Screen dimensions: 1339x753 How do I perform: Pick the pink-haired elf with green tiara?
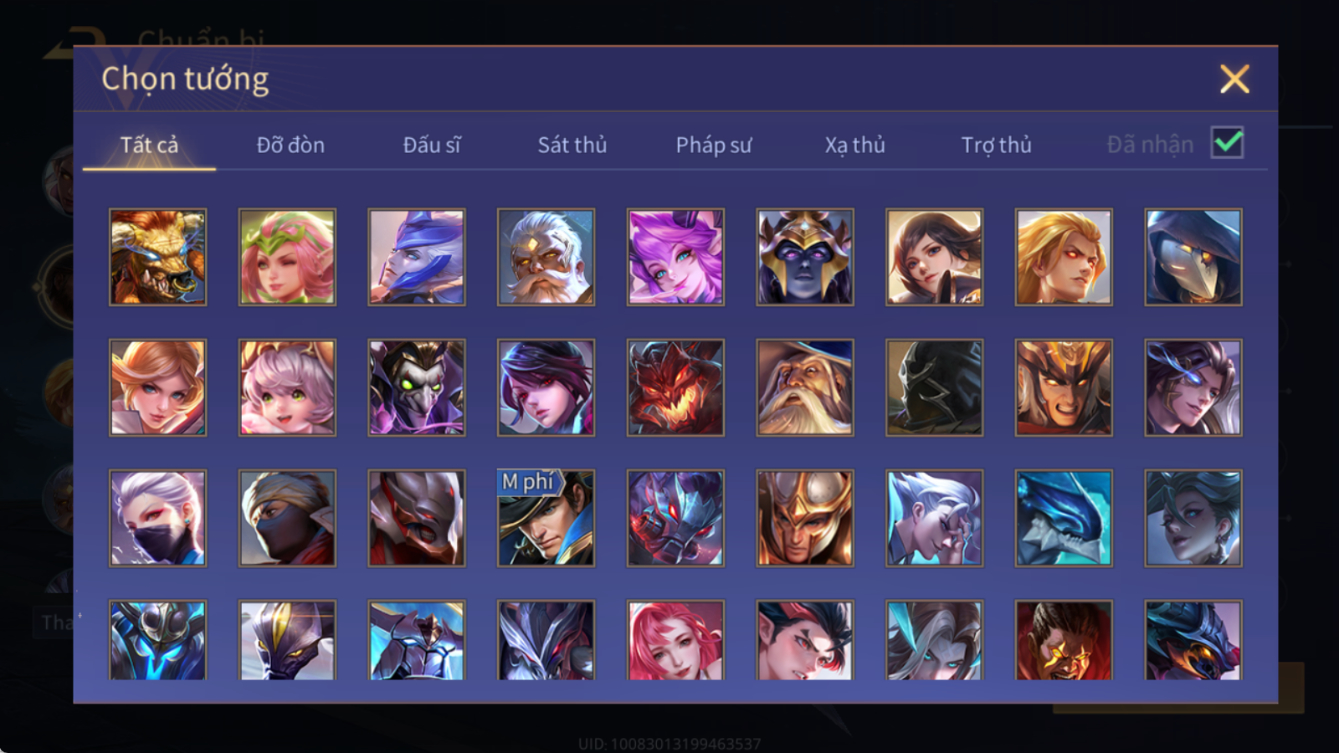[x=288, y=257]
